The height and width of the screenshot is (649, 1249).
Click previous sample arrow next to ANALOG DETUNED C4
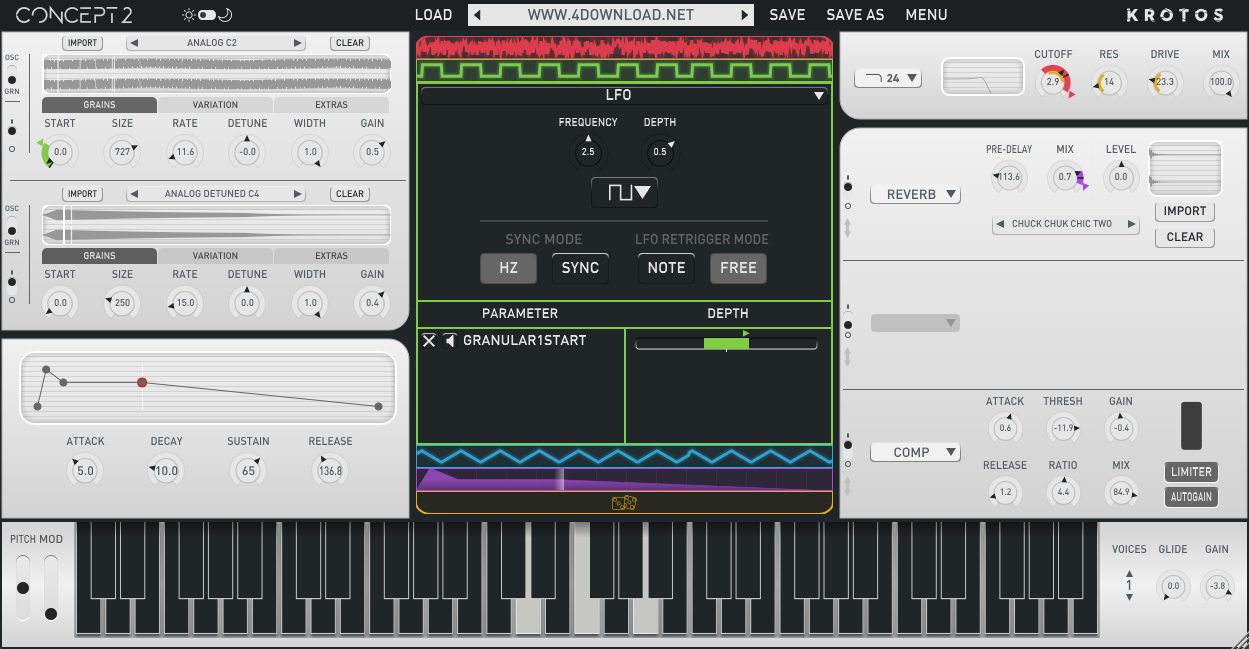(136, 194)
